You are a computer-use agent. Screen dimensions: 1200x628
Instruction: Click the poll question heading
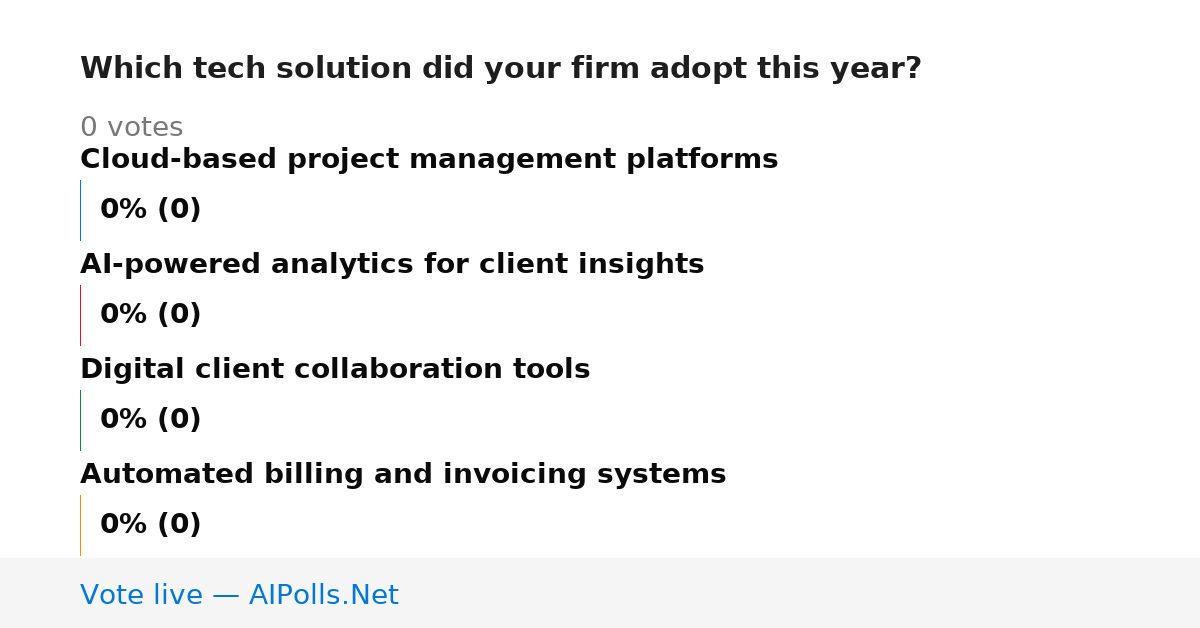pyautogui.click(x=500, y=69)
